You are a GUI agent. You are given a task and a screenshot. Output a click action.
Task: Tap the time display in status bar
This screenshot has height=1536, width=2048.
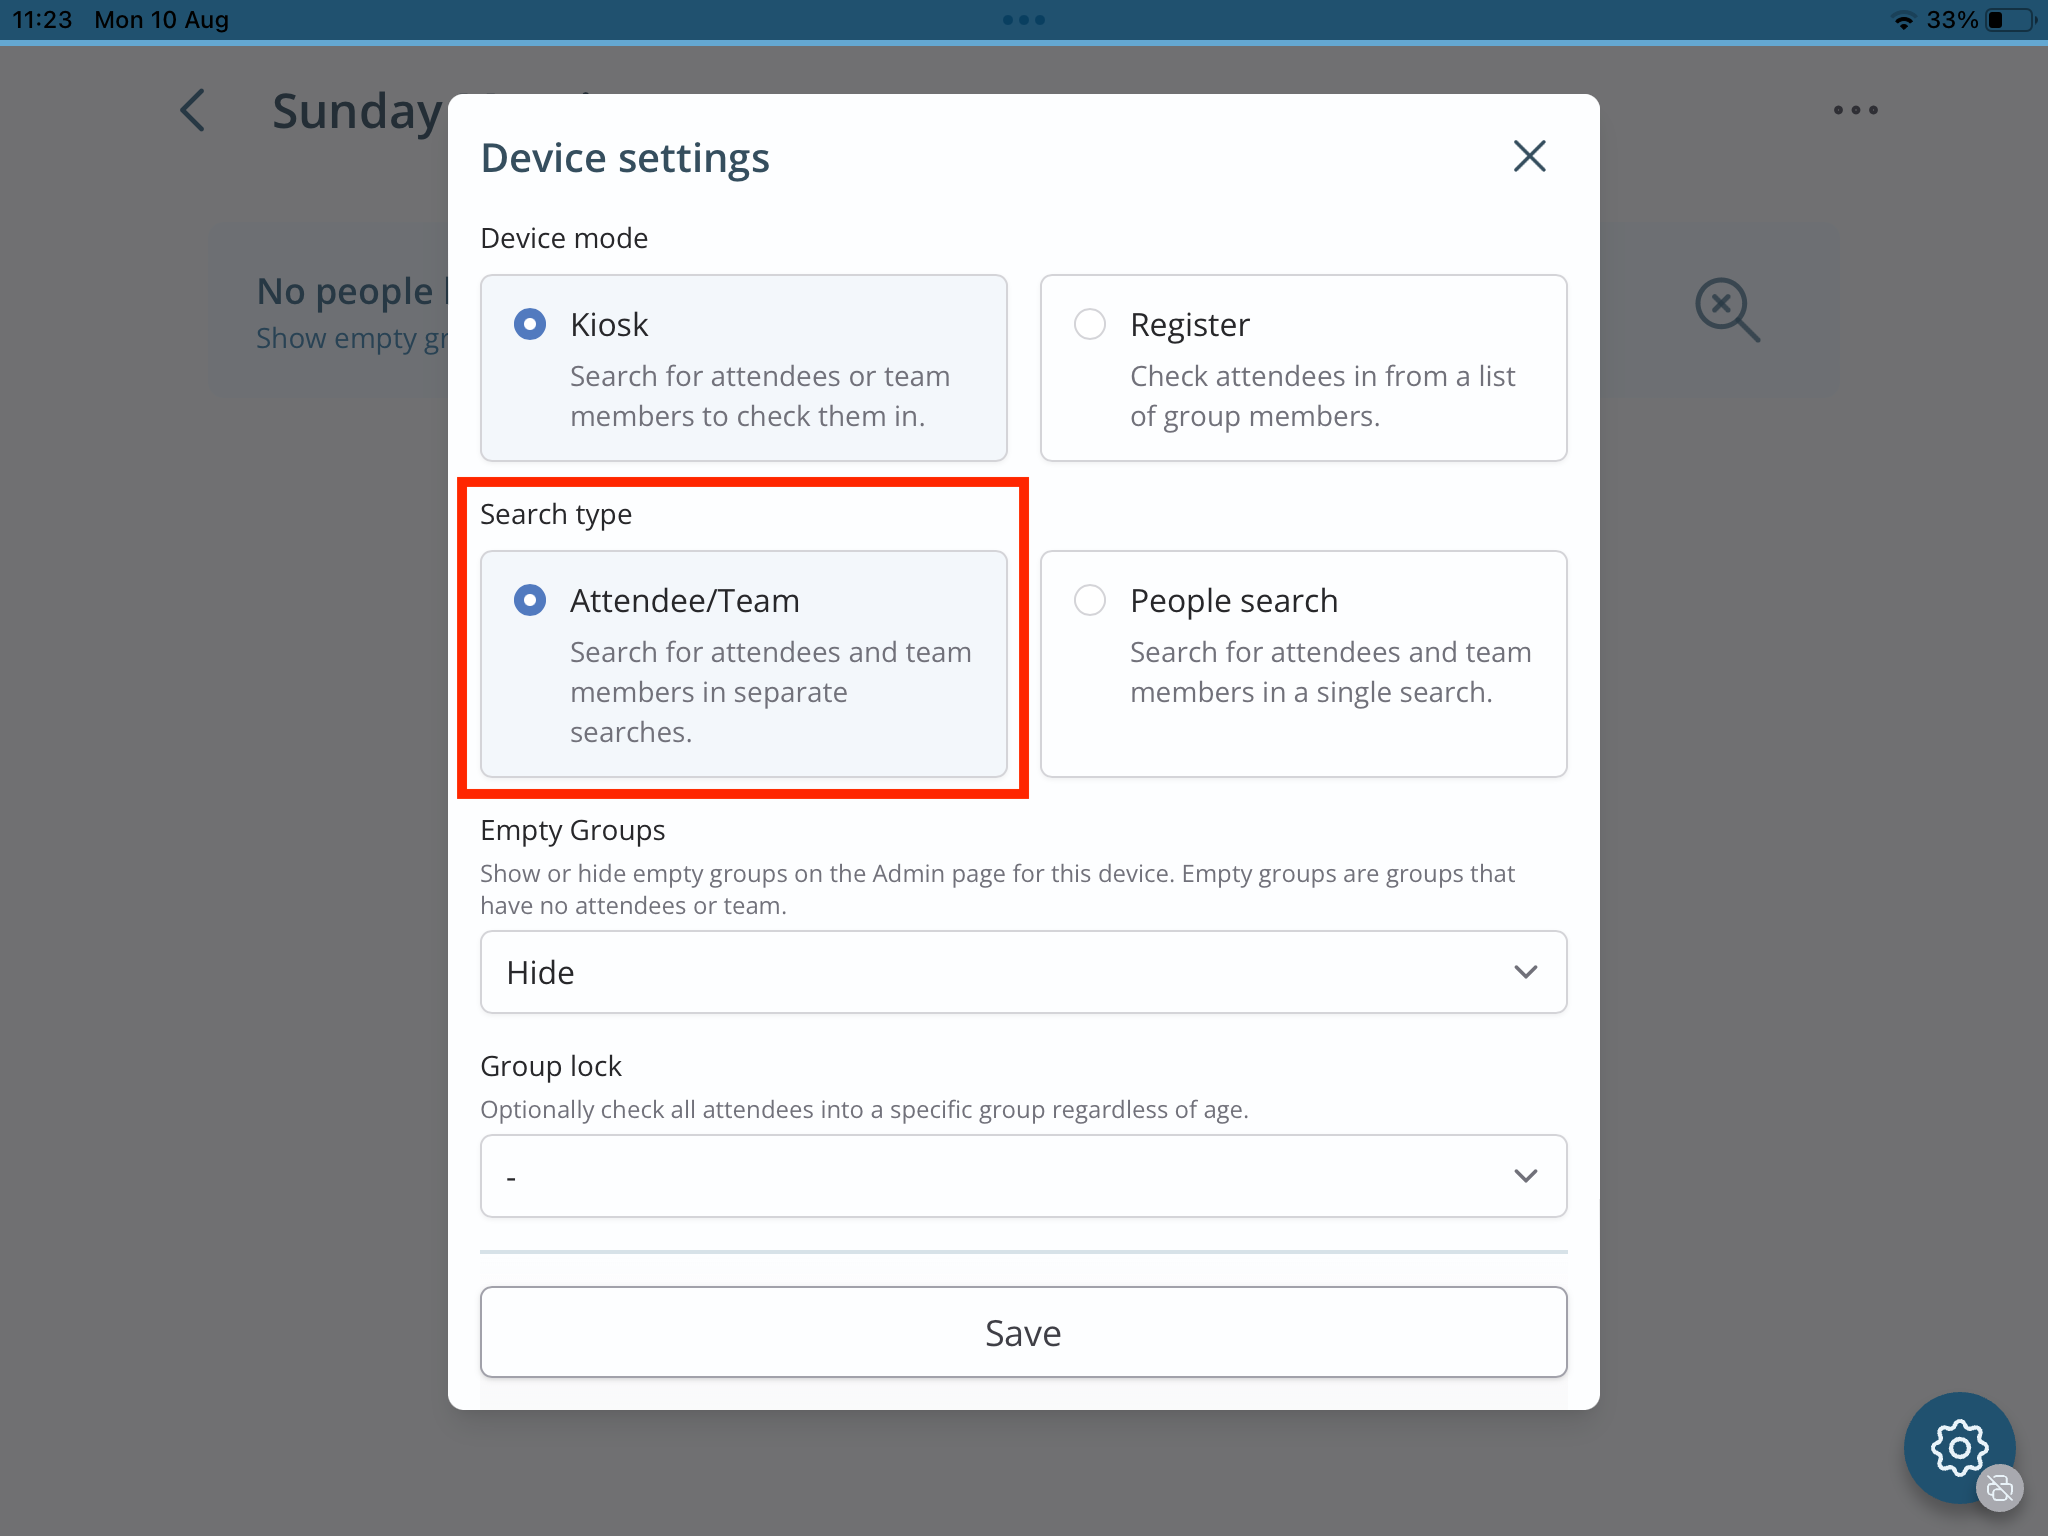(x=42, y=20)
